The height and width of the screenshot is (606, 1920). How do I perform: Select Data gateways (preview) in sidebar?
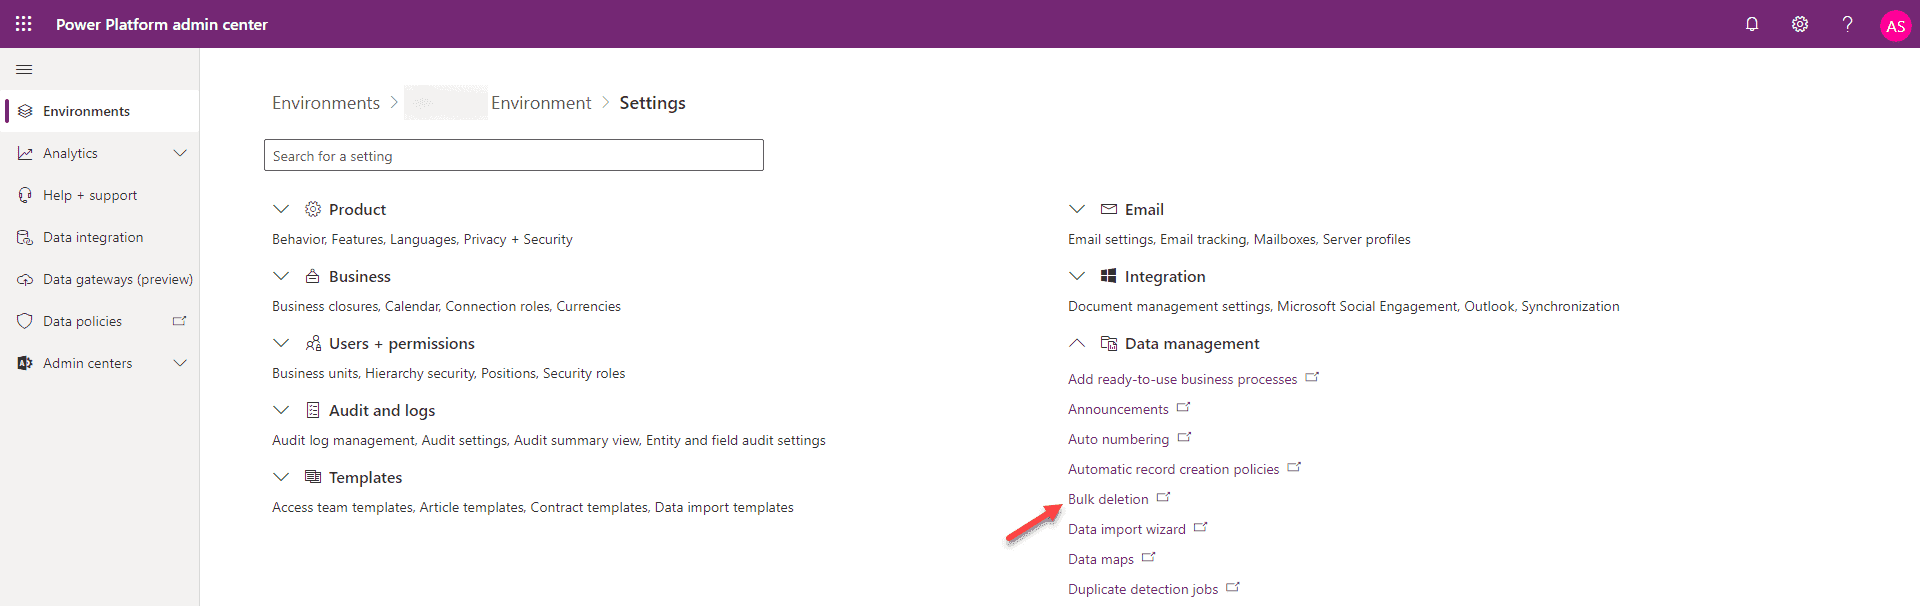coord(100,279)
